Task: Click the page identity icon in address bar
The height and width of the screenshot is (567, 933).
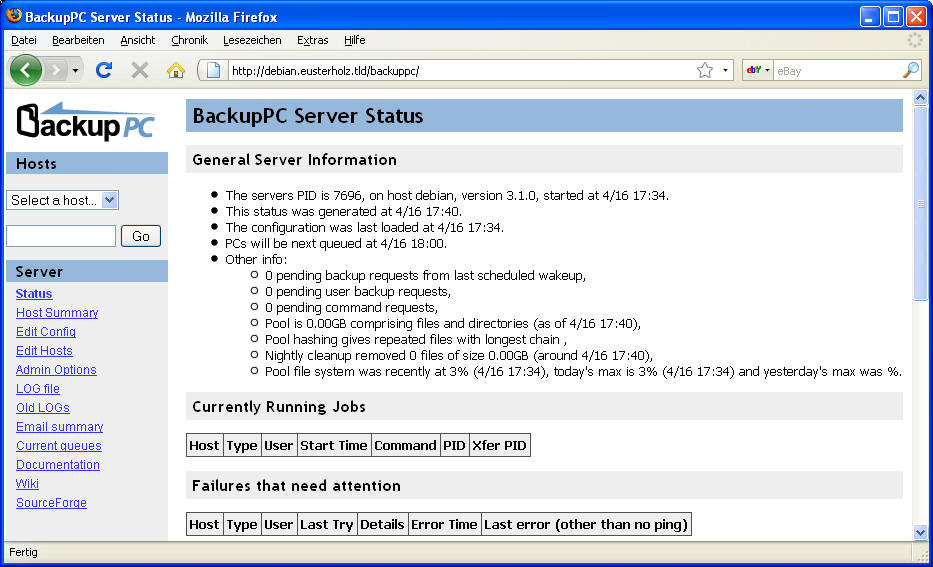Action: pyautogui.click(x=213, y=70)
